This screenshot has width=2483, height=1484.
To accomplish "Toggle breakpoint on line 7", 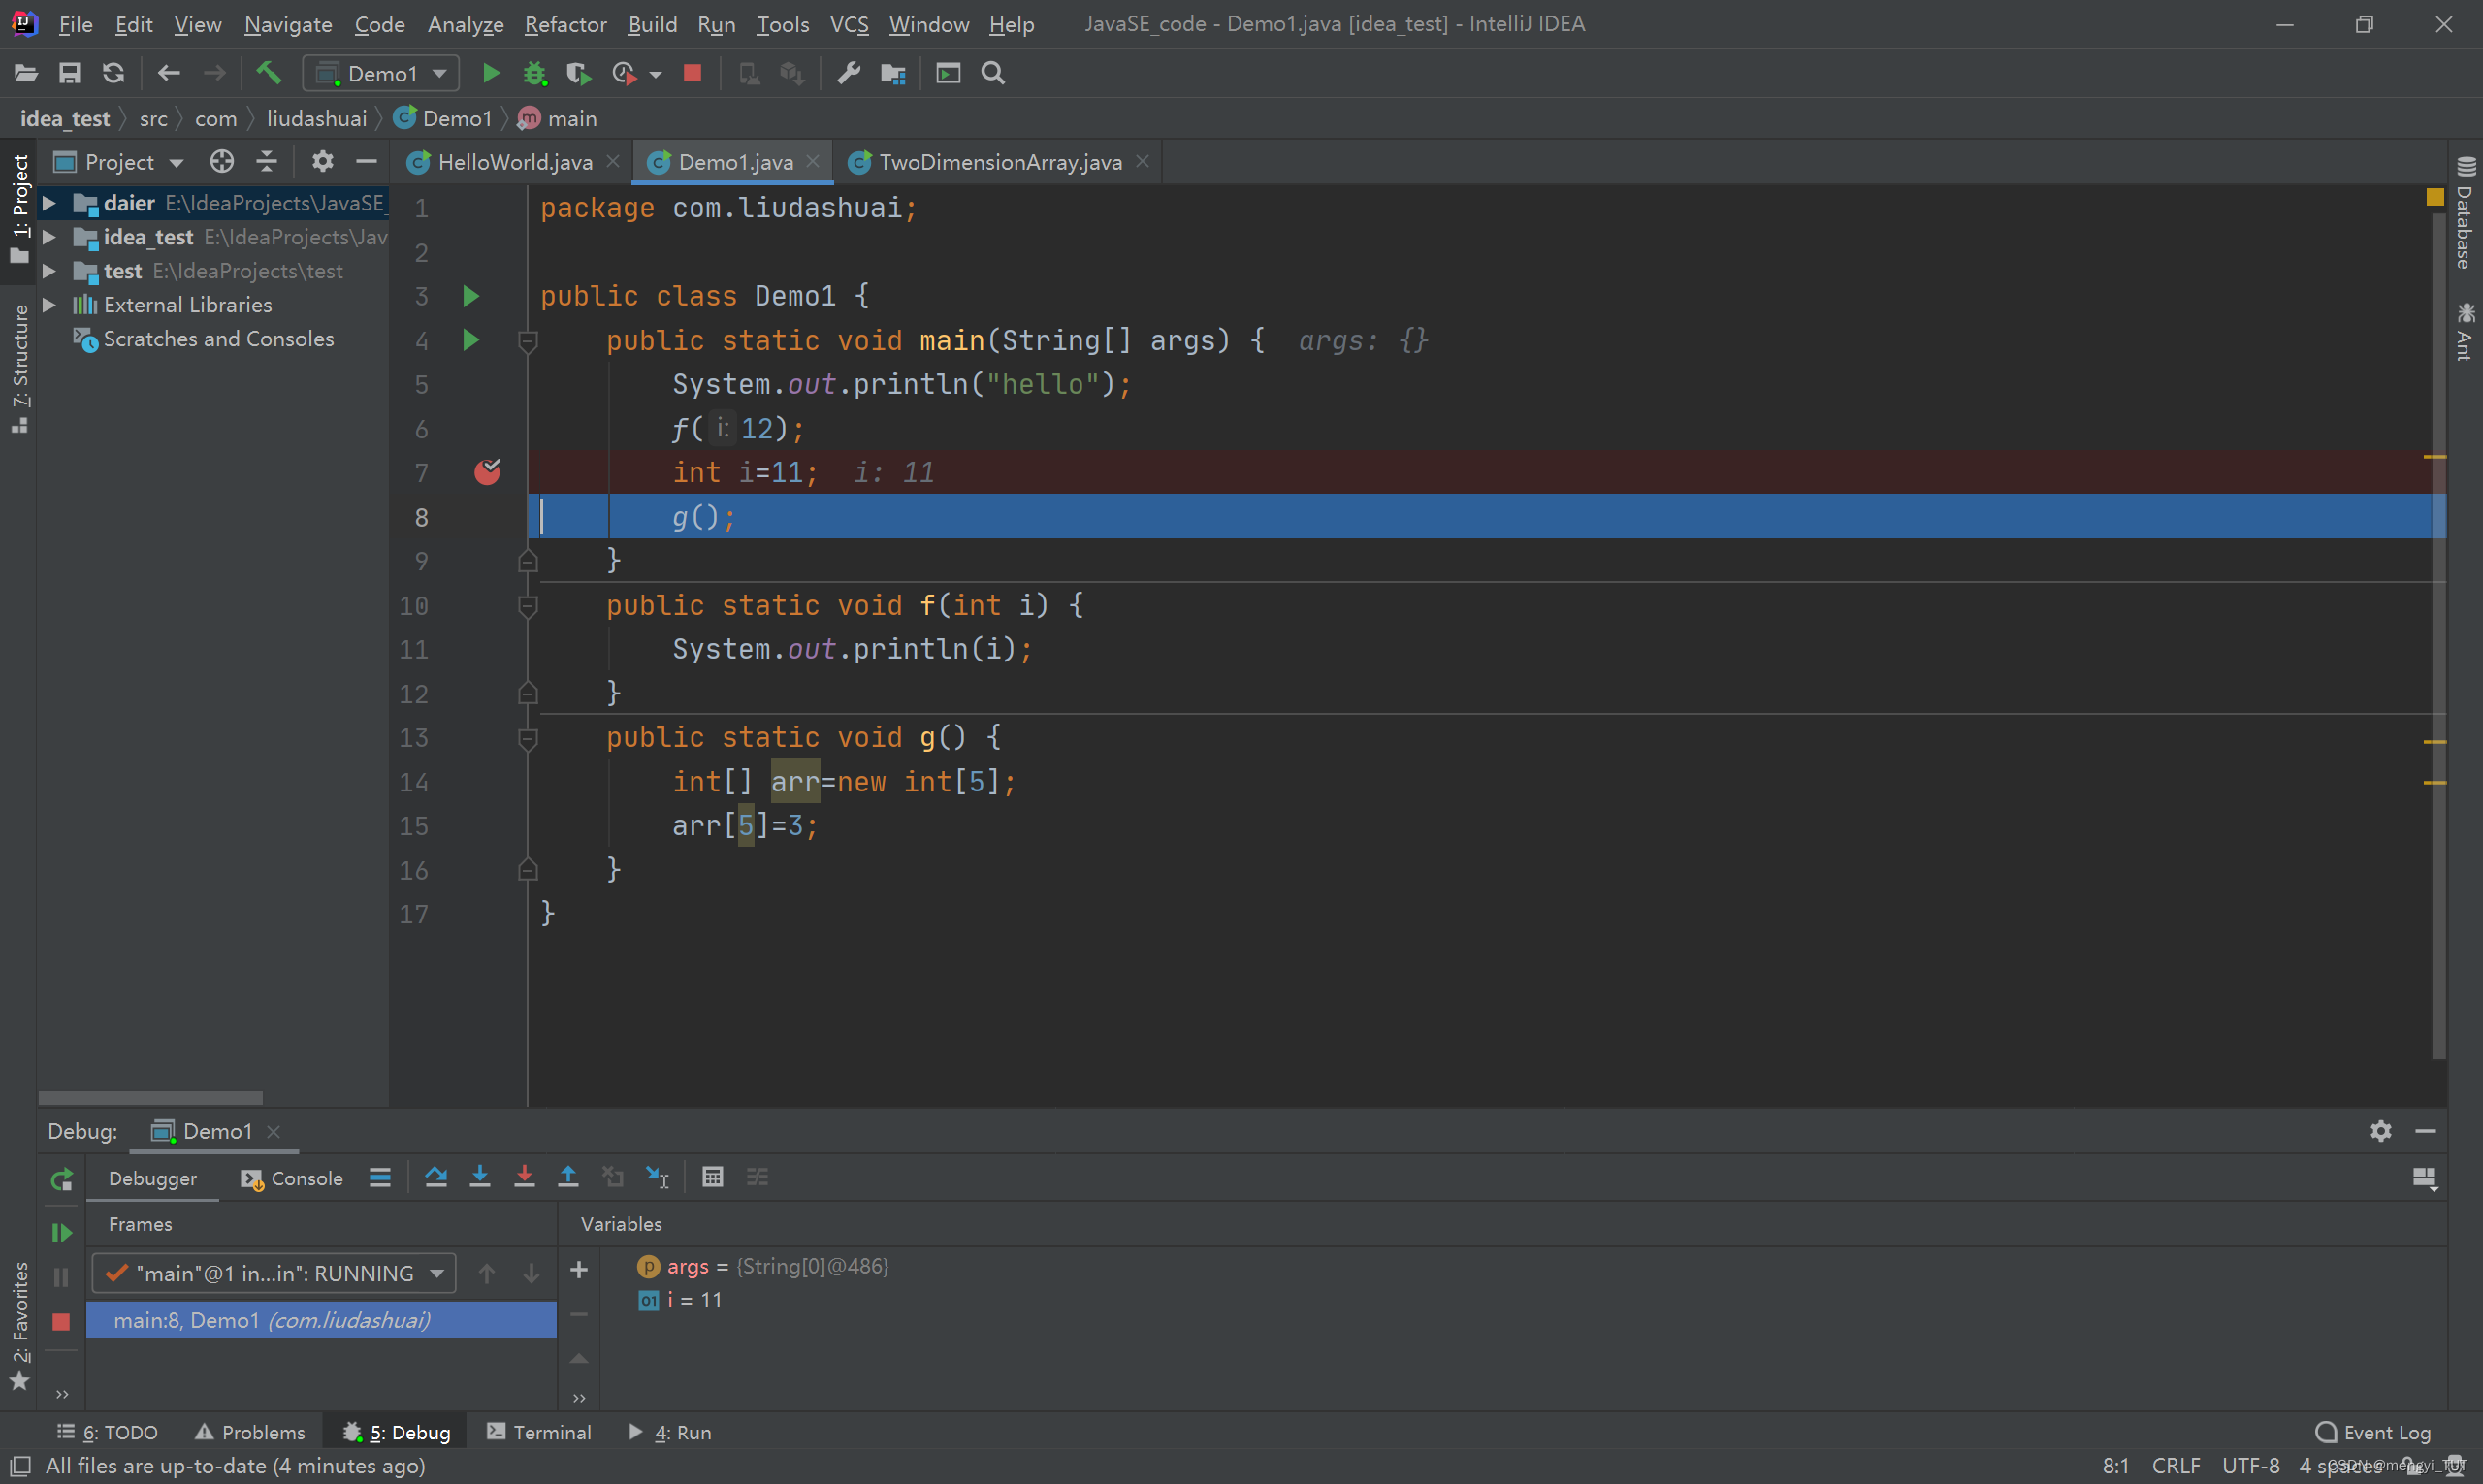I will [487, 471].
